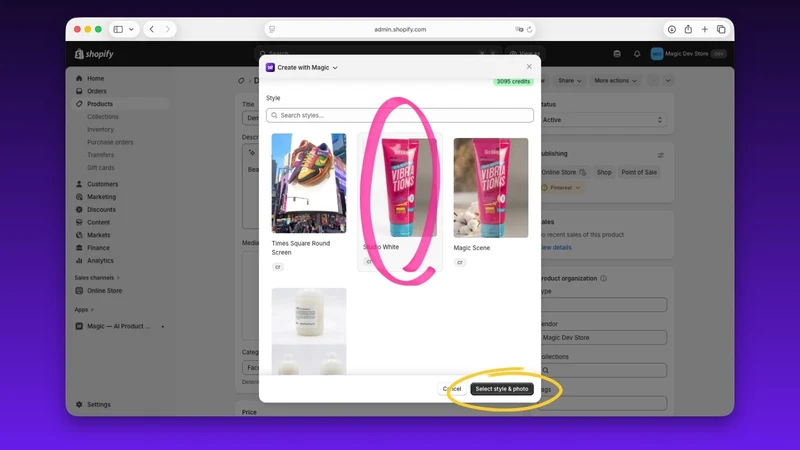Open Transfers under Products
The width and height of the screenshot is (800, 450).
101,155
